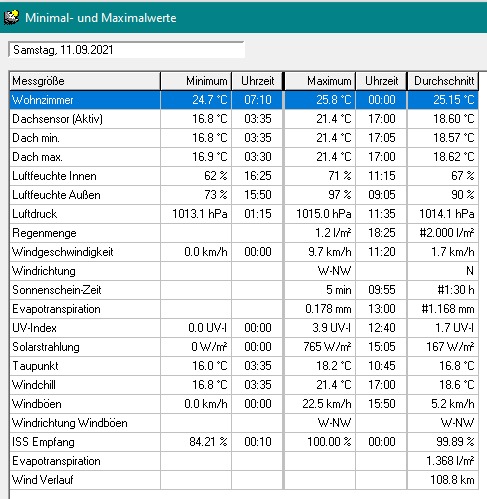Select the ISS Empfang row

coord(244,442)
